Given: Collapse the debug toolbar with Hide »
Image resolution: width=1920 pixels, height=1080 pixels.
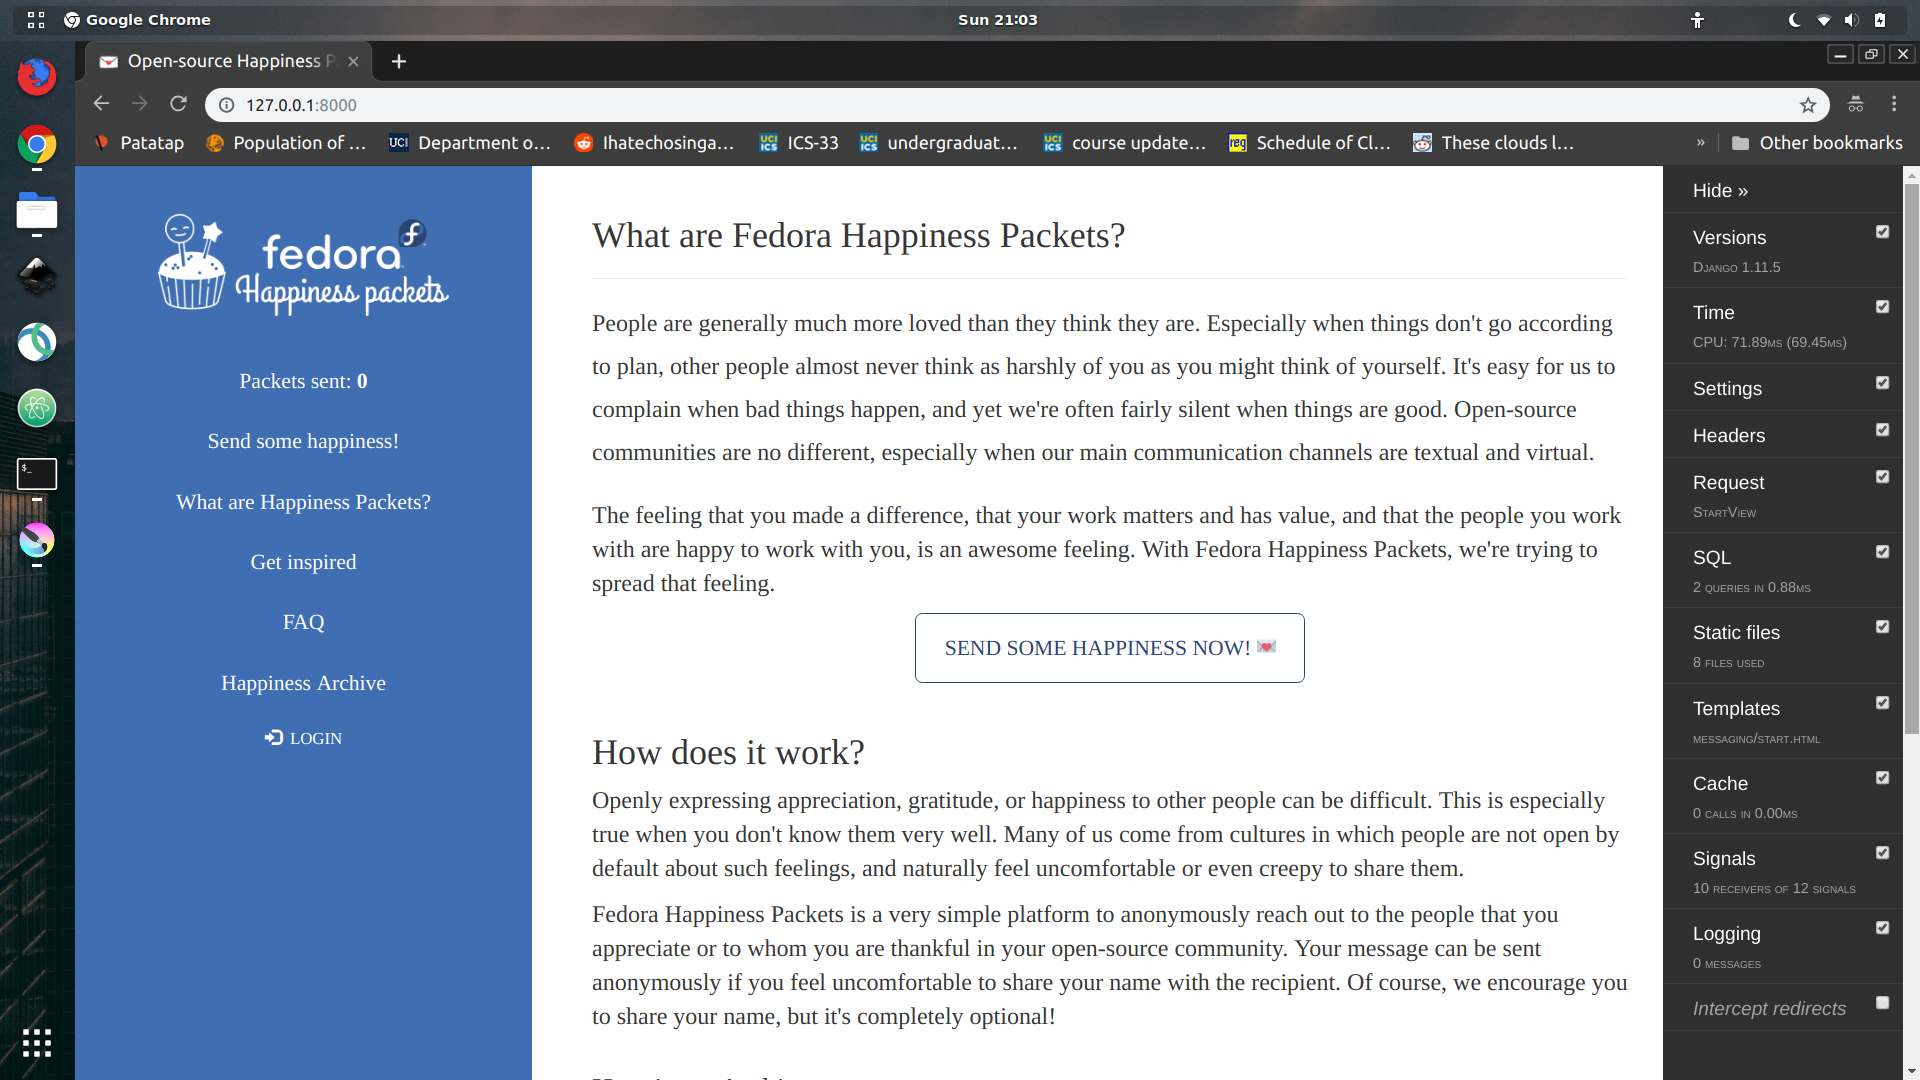Looking at the screenshot, I should 1720,191.
